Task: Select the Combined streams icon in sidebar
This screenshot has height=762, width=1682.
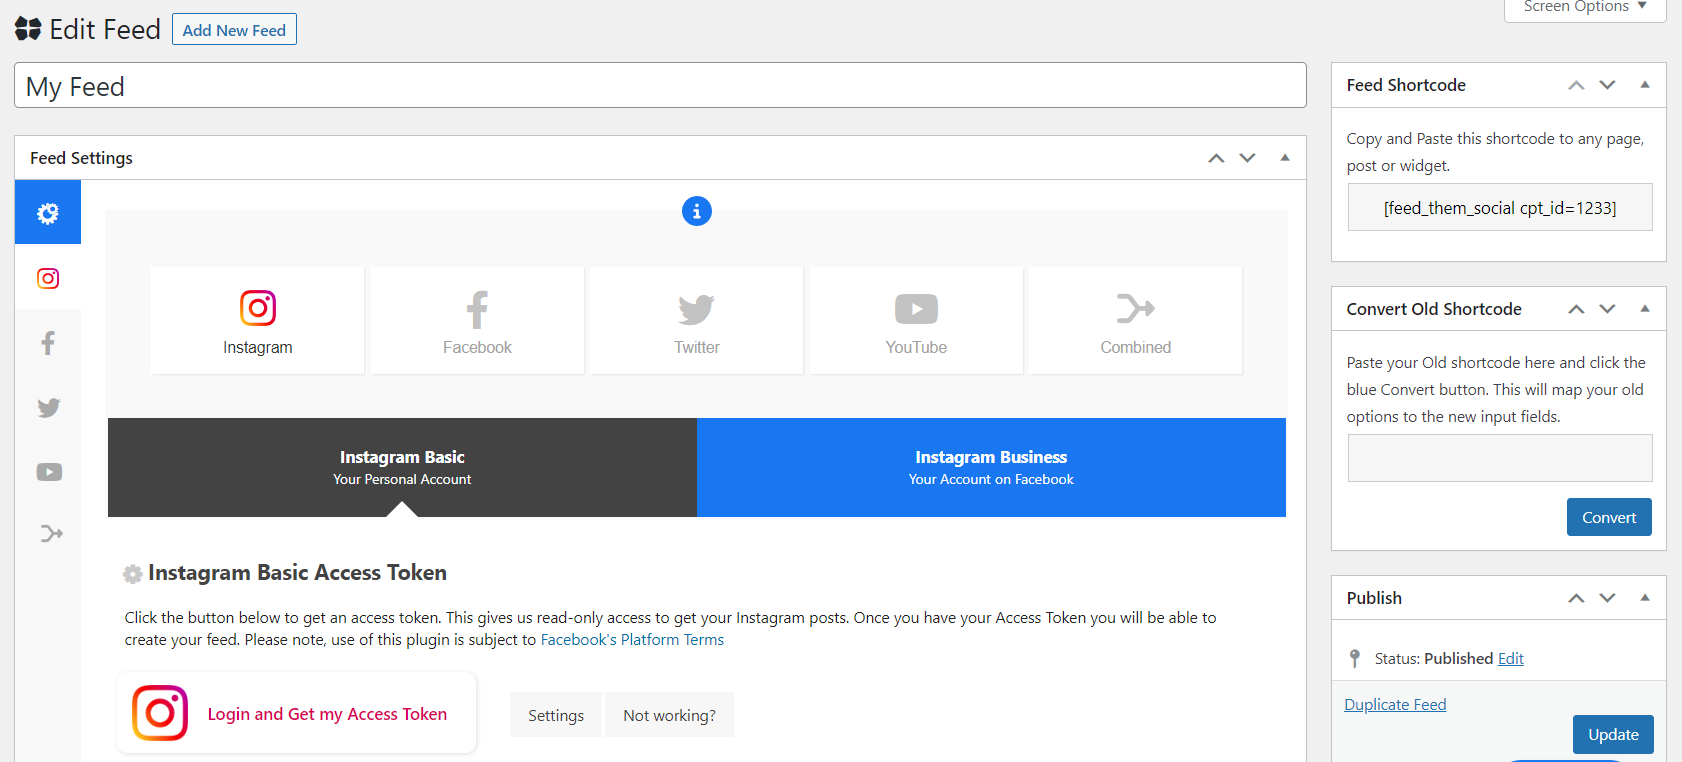Action: pos(51,534)
